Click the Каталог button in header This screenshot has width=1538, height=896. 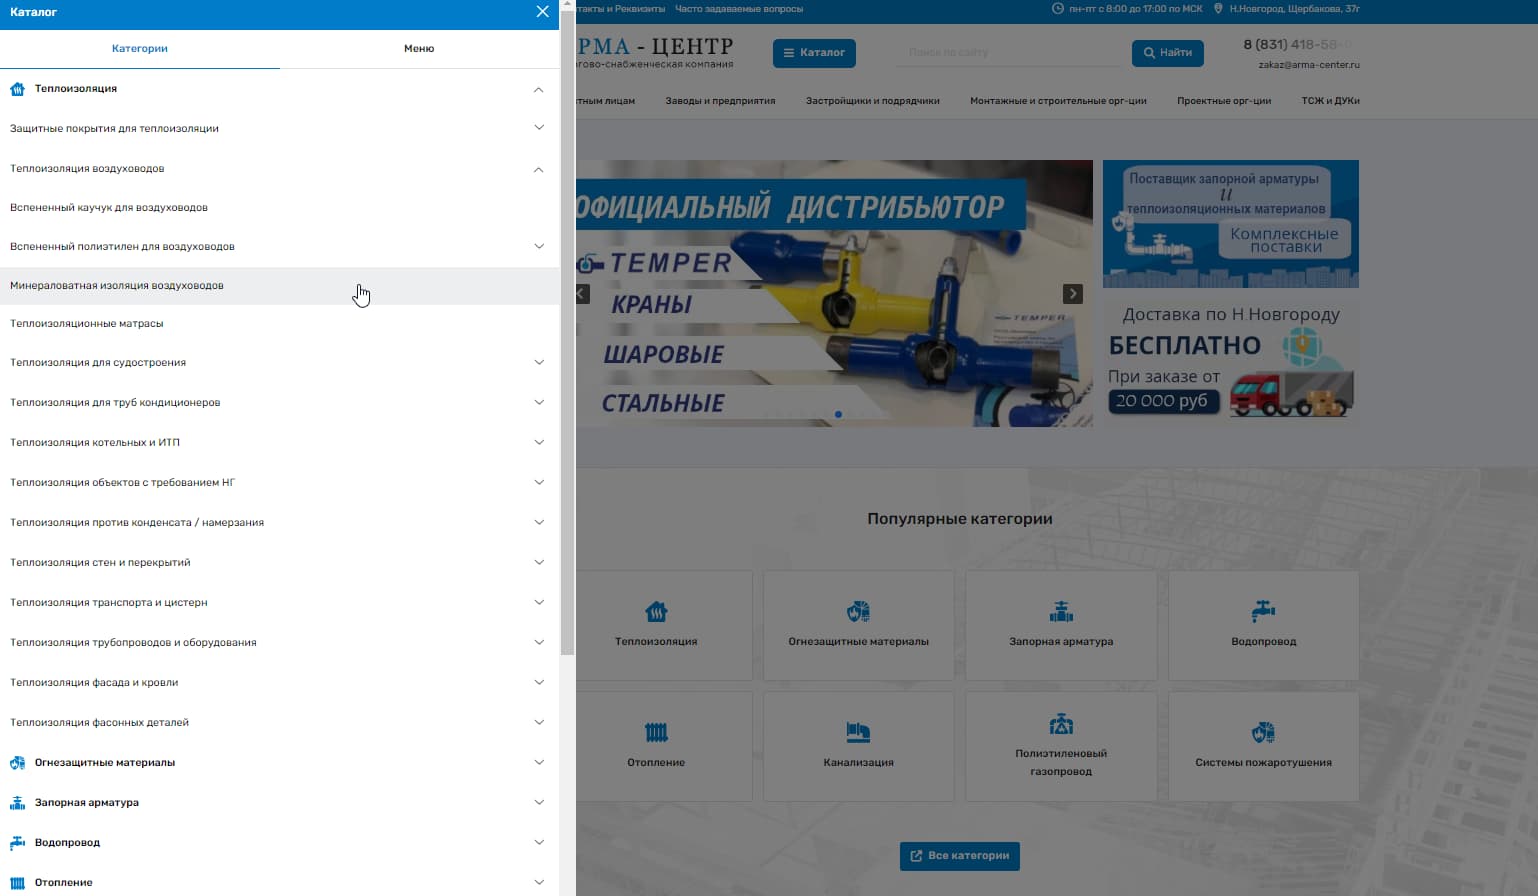pos(814,53)
